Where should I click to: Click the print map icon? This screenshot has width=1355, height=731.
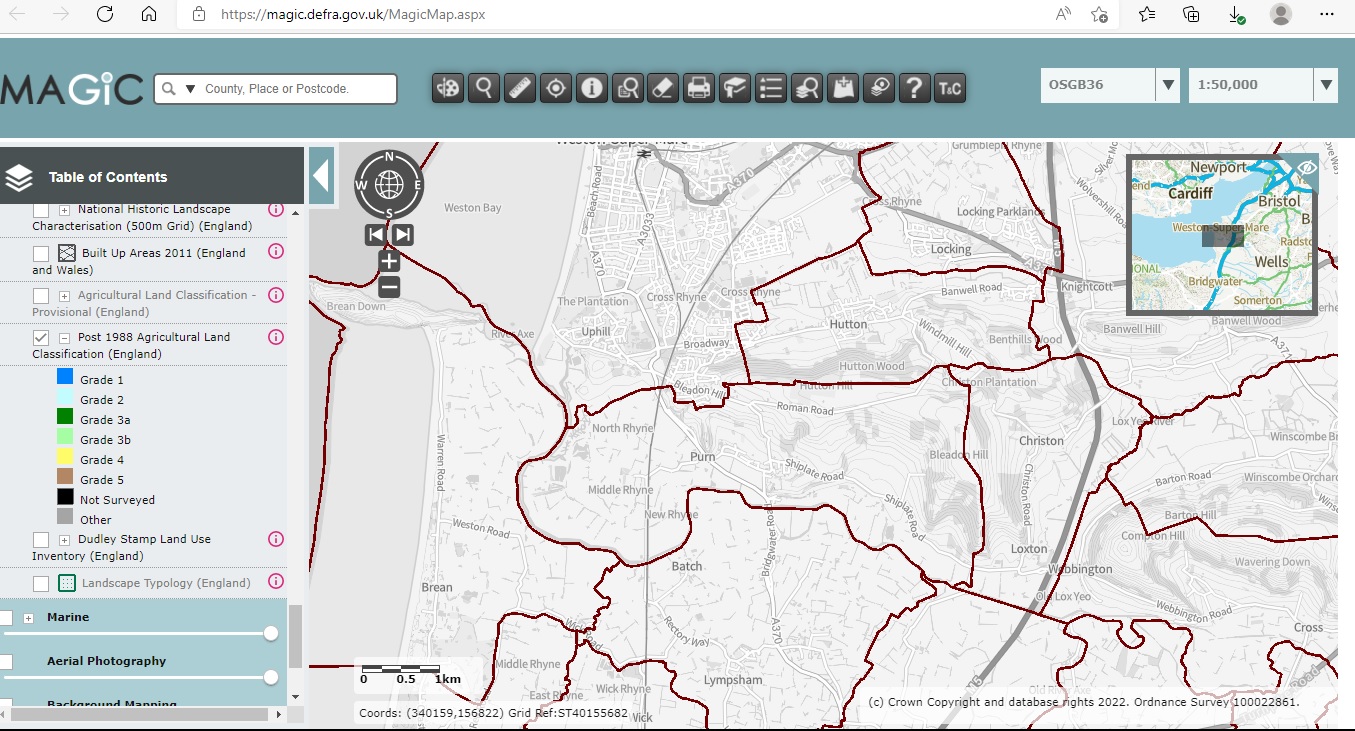pyautogui.click(x=699, y=88)
